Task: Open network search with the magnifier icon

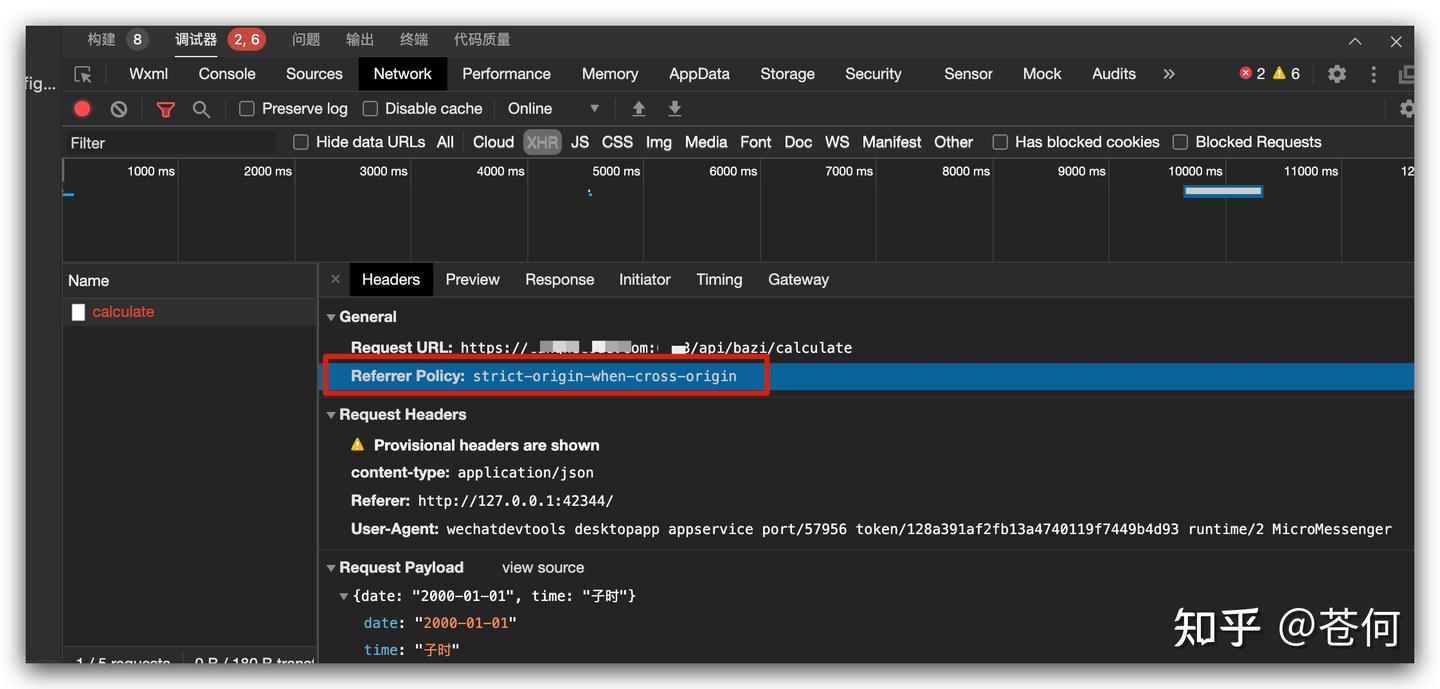Action: (x=201, y=109)
